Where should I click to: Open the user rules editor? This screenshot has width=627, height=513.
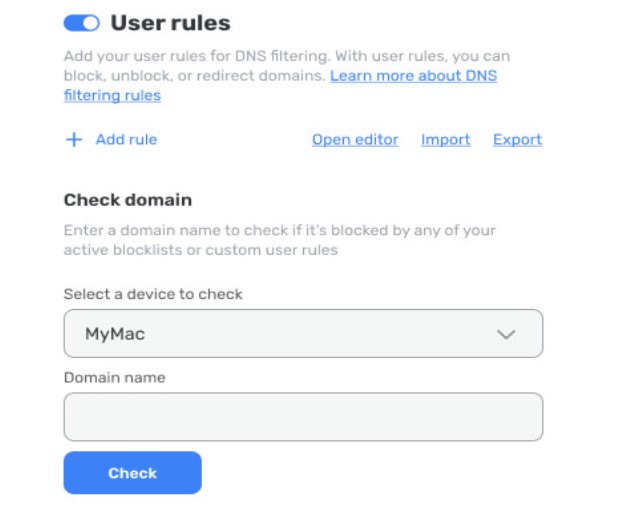click(x=355, y=140)
